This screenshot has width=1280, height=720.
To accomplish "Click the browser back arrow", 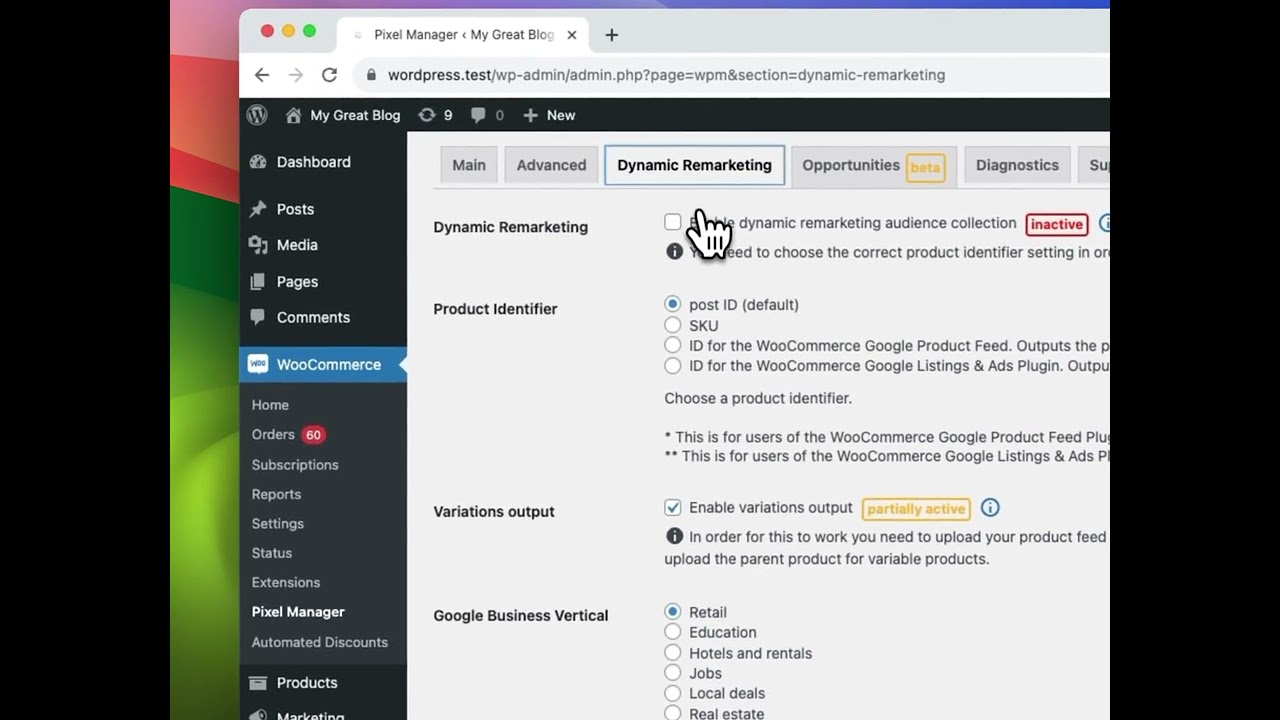I will click(x=262, y=75).
